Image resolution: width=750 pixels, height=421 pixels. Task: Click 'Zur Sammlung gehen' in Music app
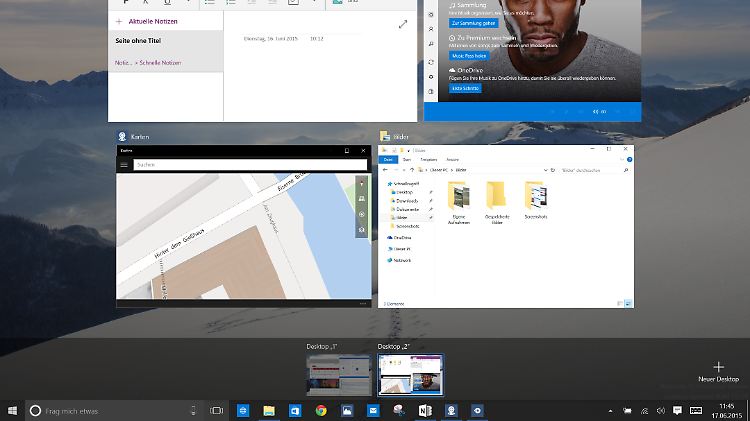pos(473,23)
